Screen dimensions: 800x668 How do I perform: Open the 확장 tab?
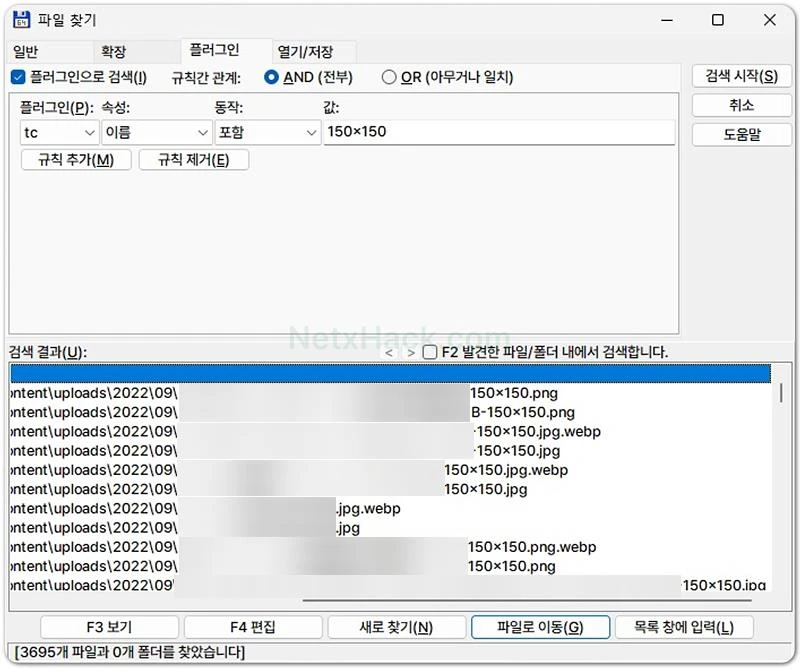click(113, 52)
